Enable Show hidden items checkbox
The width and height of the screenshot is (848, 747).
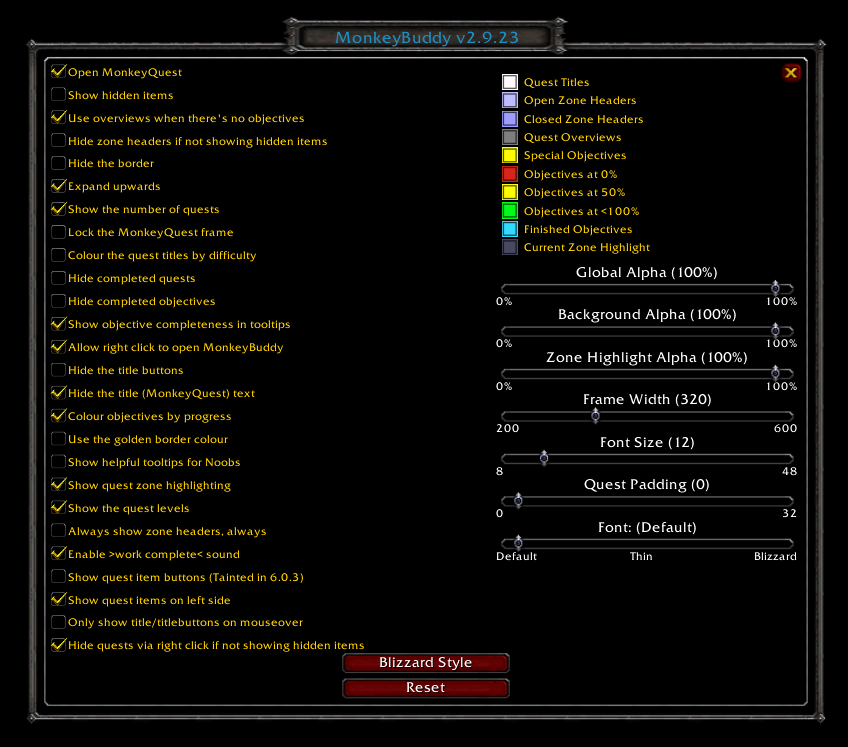[x=59, y=95]
